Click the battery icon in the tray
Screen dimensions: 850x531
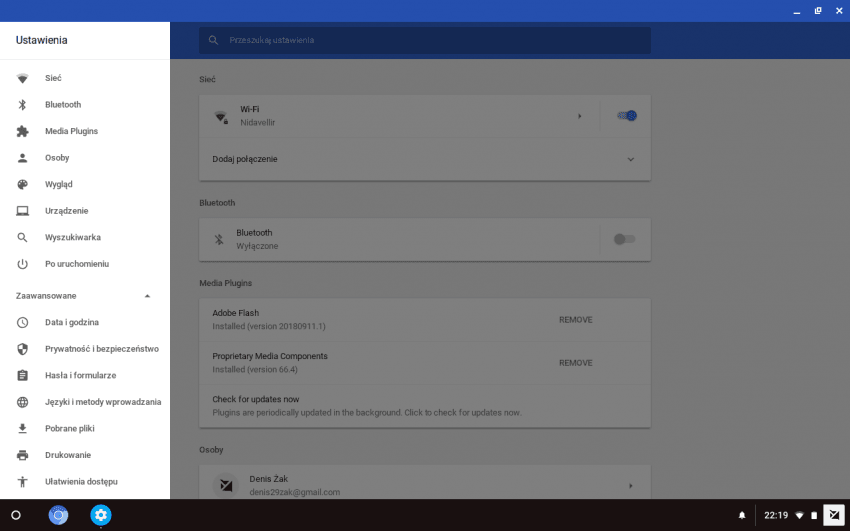[x=814, y=515]
